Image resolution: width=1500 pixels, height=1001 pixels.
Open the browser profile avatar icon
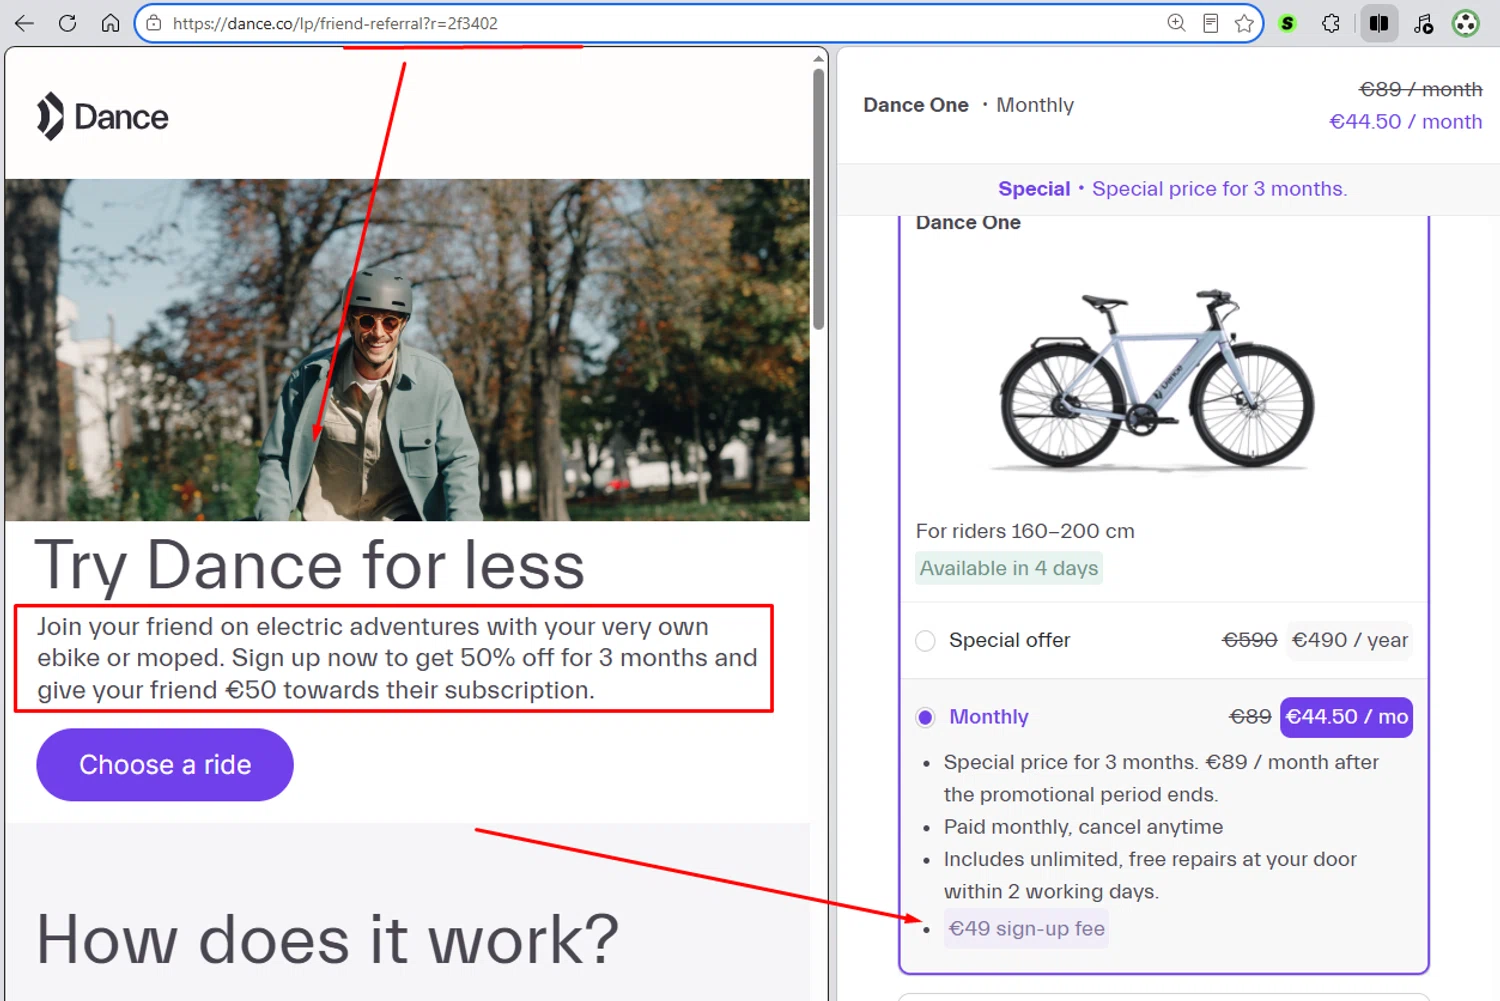(x=1466, y=23)
